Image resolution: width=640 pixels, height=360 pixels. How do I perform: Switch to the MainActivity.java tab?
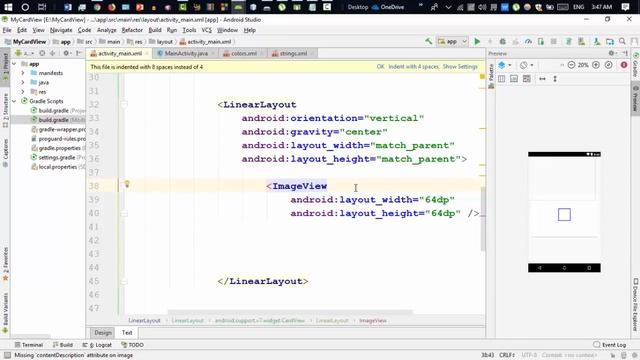pyautogui.click(x=185, y=53)
